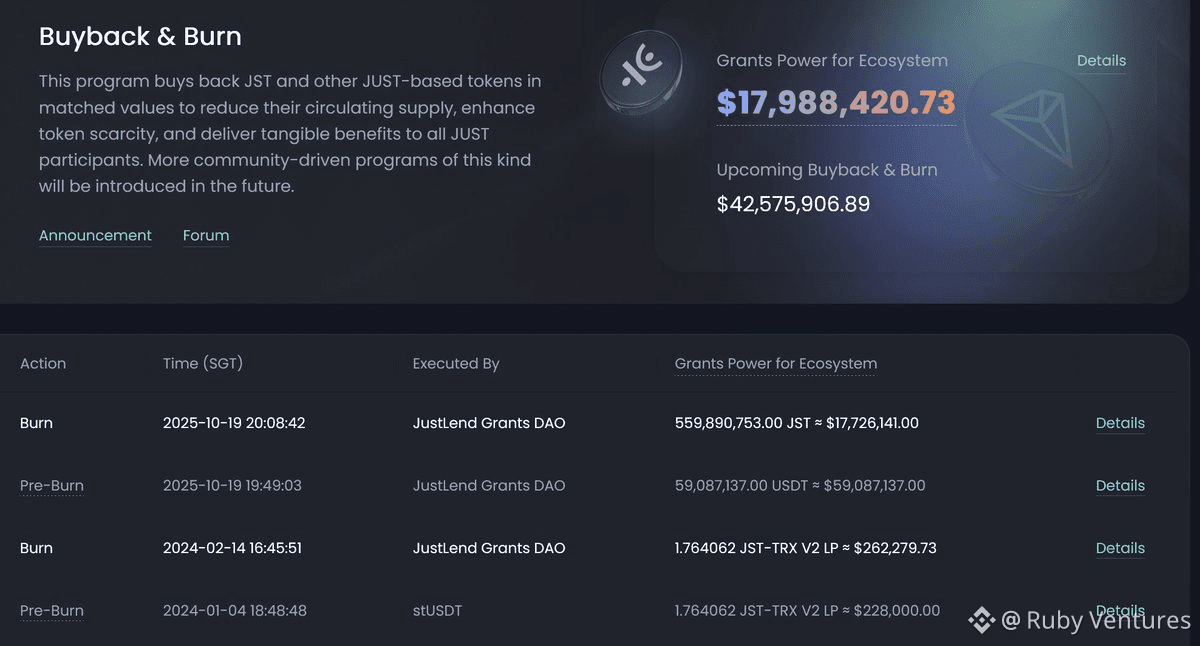The image size is (1200, 646).
Task: Open Details beside the top Grants Power heading
Action: coord(1101,61)
